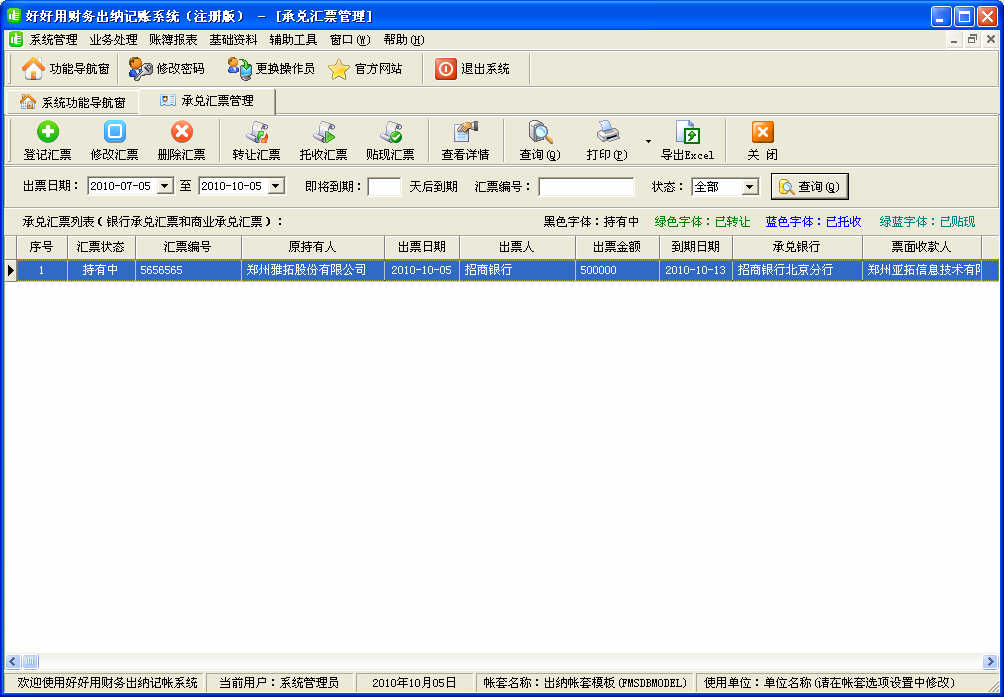Click the horizontal scrollbar right arrow
This screenshot has height=697, width=1004.
coord(990,662)
